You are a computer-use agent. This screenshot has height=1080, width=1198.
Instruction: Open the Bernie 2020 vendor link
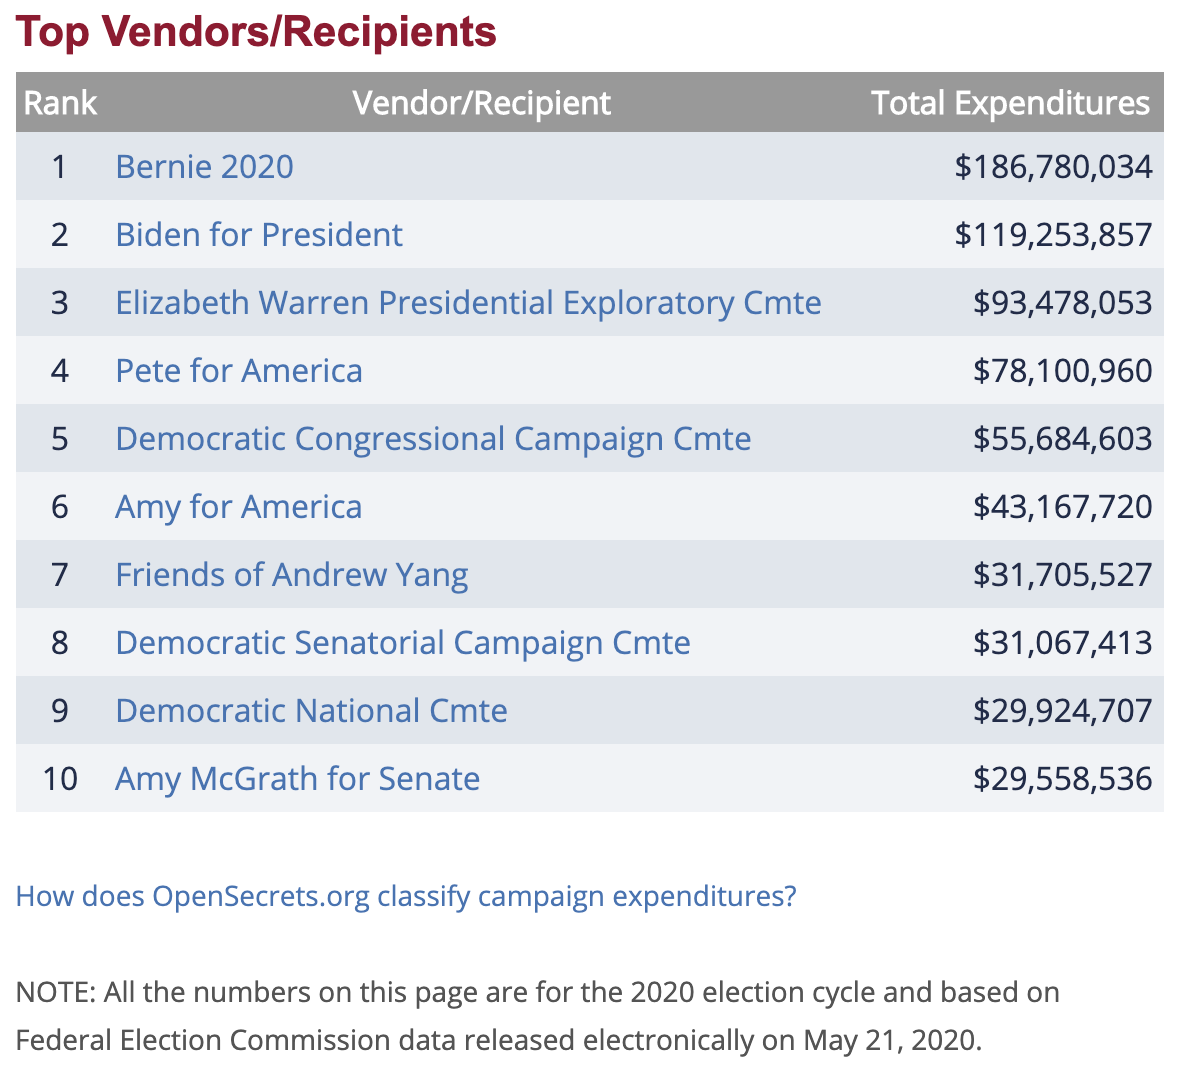point(204,166)
